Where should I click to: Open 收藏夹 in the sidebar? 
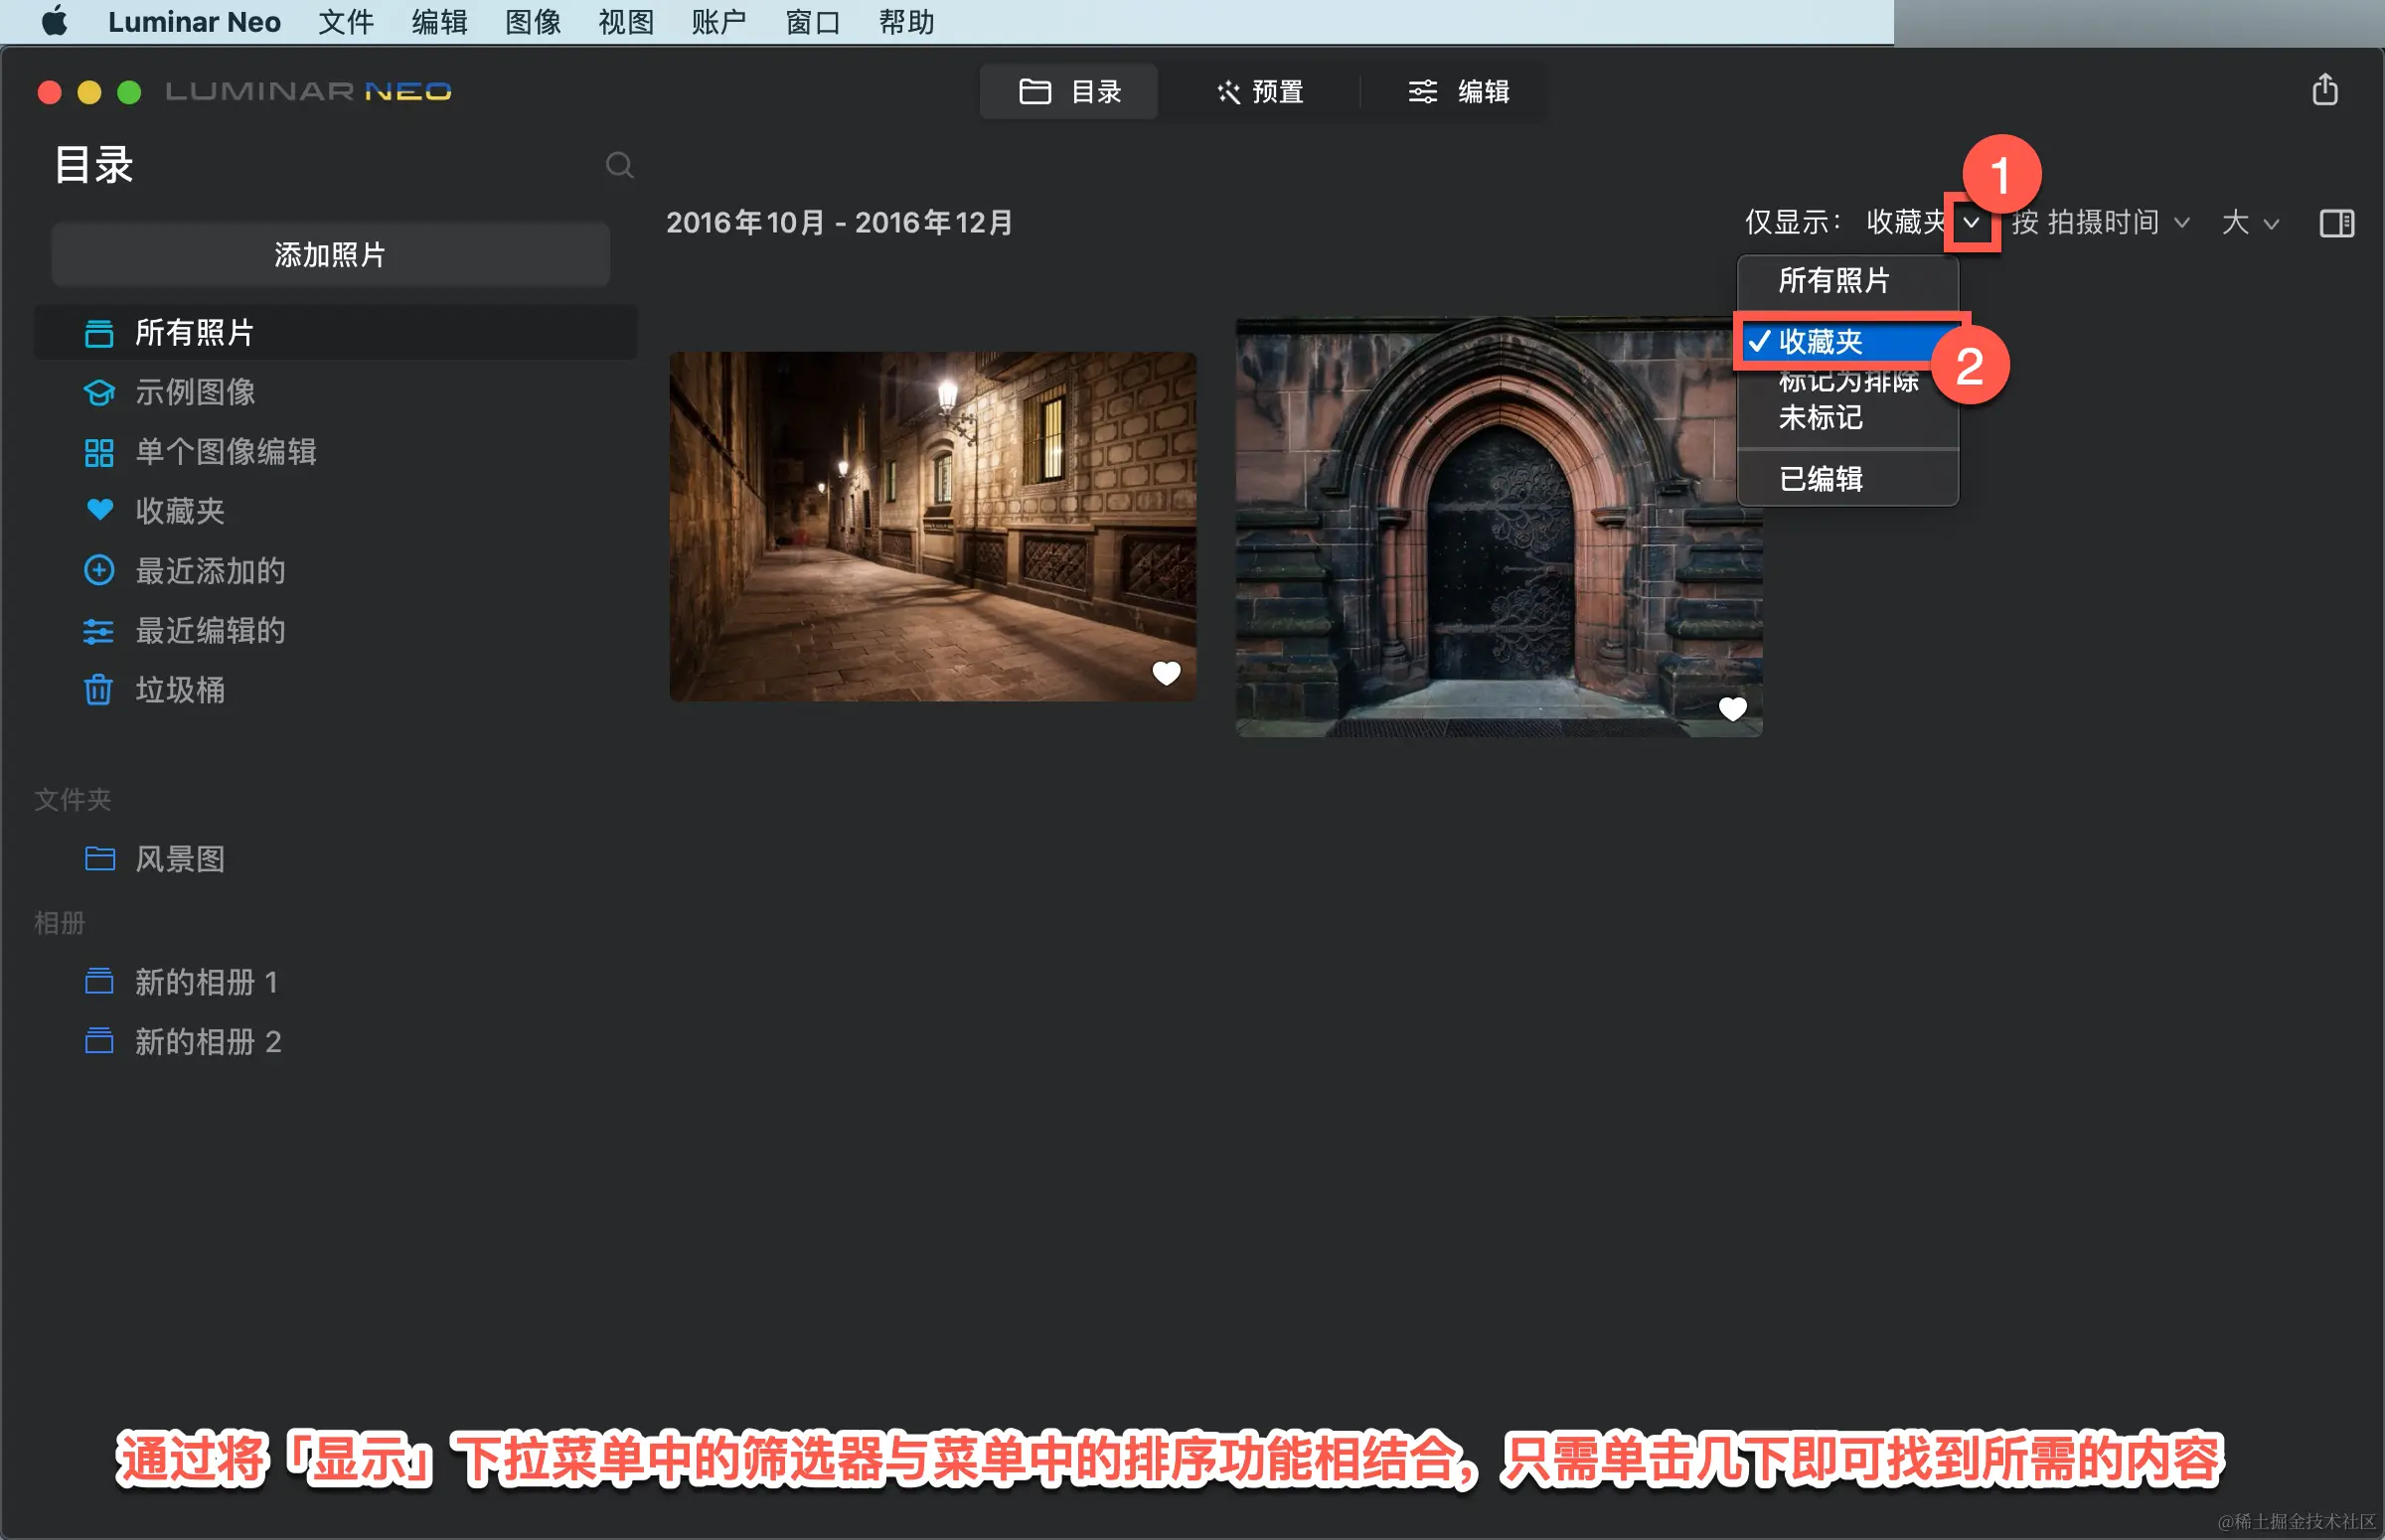click(180, 511)
